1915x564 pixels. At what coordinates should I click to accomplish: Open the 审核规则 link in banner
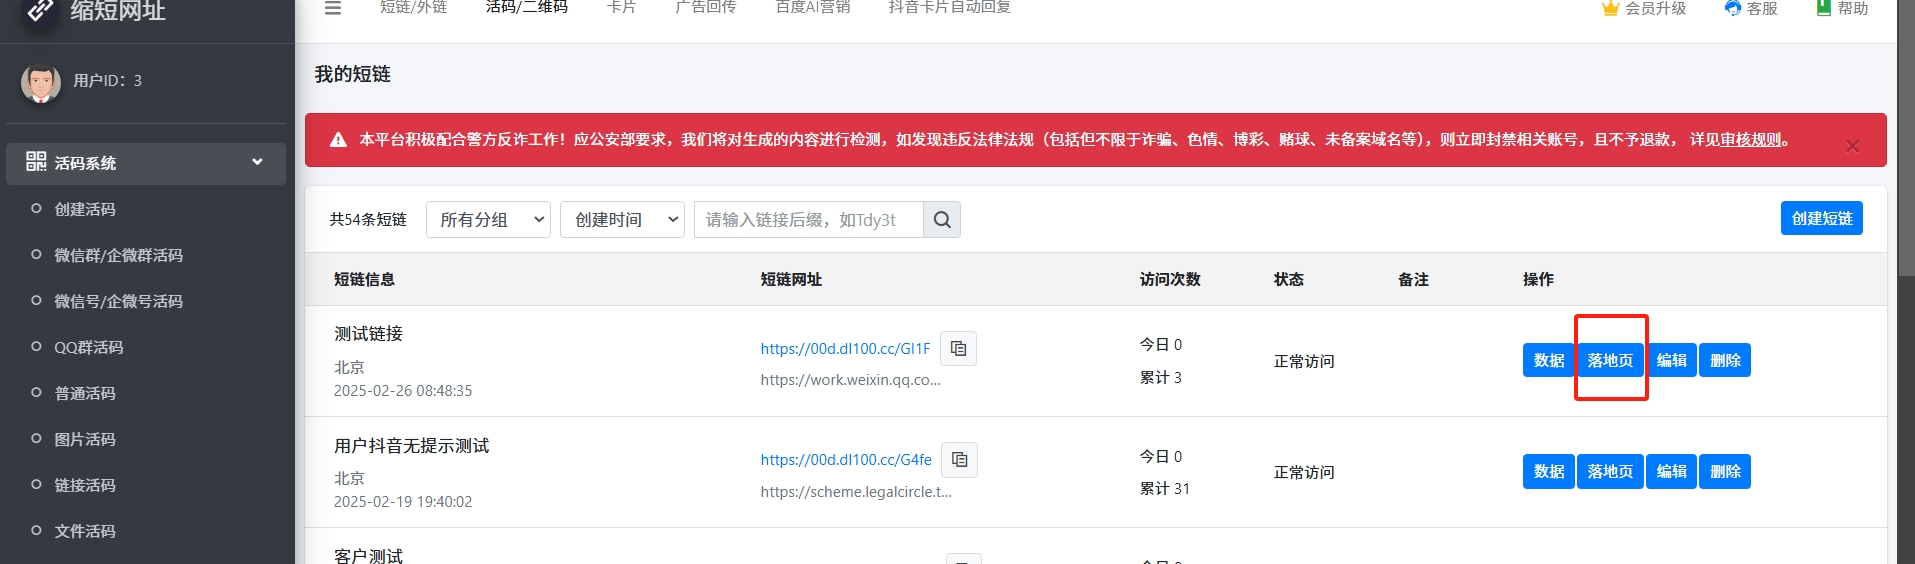[x=1751, y=140]
